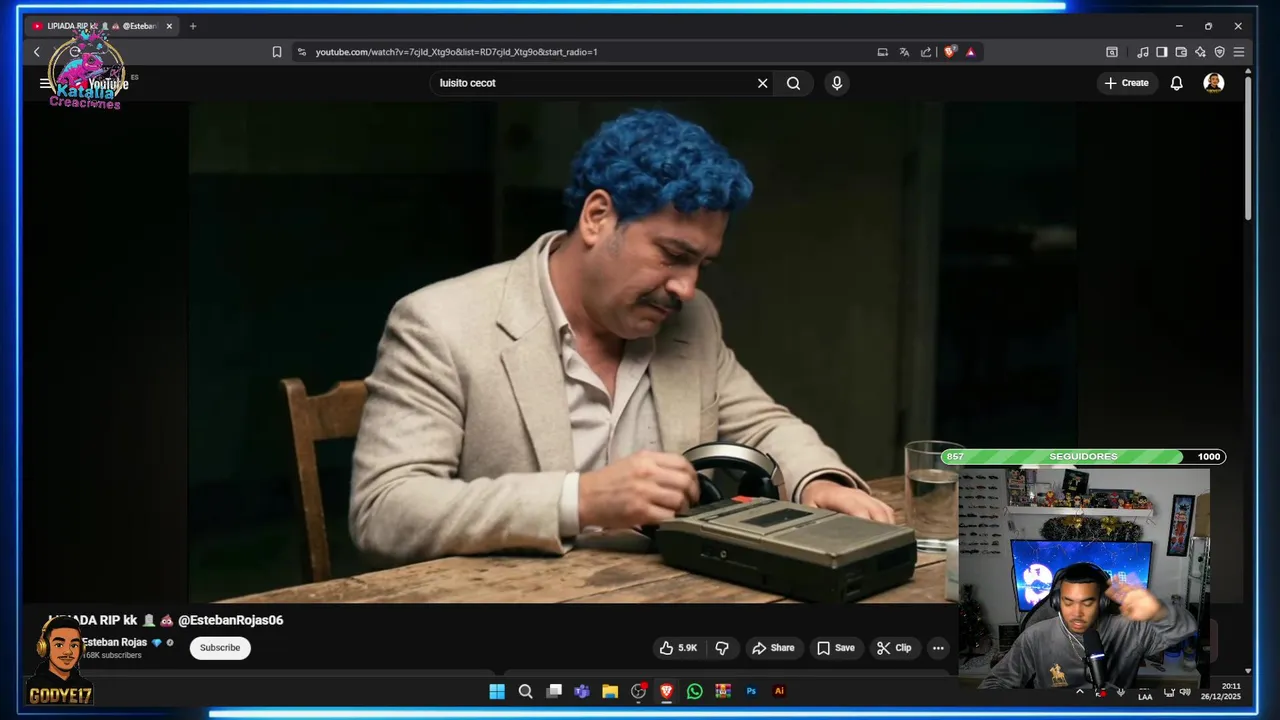1280x720 pixels.
Task: Open the music note playlist icon
Action: [1143, 52]
